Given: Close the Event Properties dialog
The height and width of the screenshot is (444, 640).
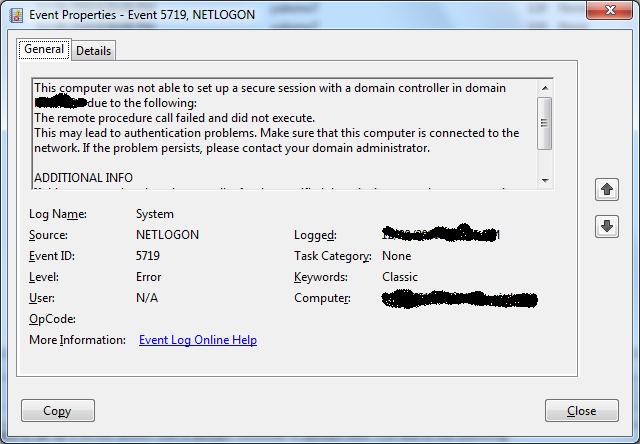Looking at the screenshot, I should 582,411.
